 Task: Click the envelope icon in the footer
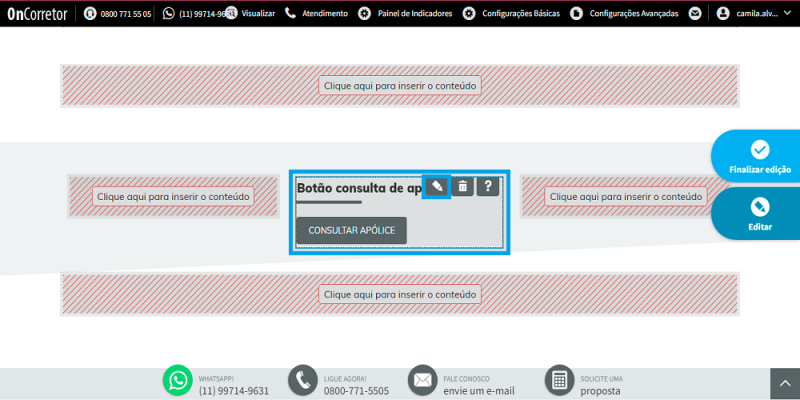click(x=422, y=380)
